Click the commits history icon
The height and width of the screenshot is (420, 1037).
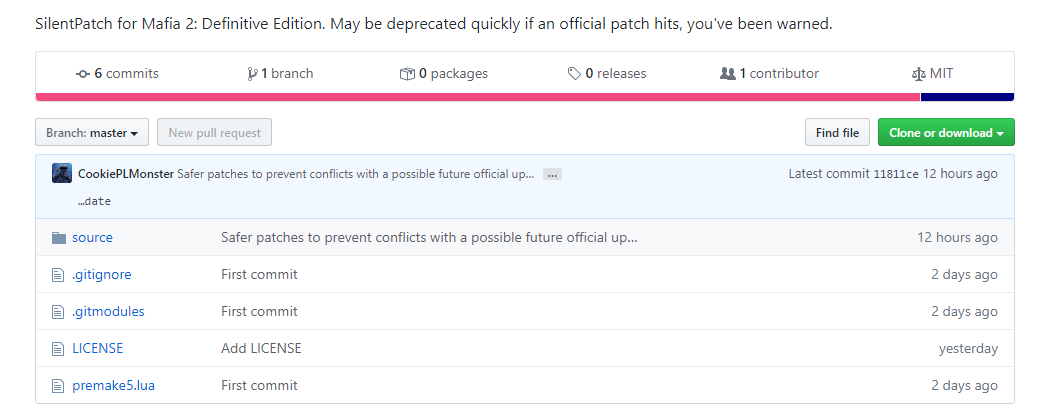[x=83, y=74]
